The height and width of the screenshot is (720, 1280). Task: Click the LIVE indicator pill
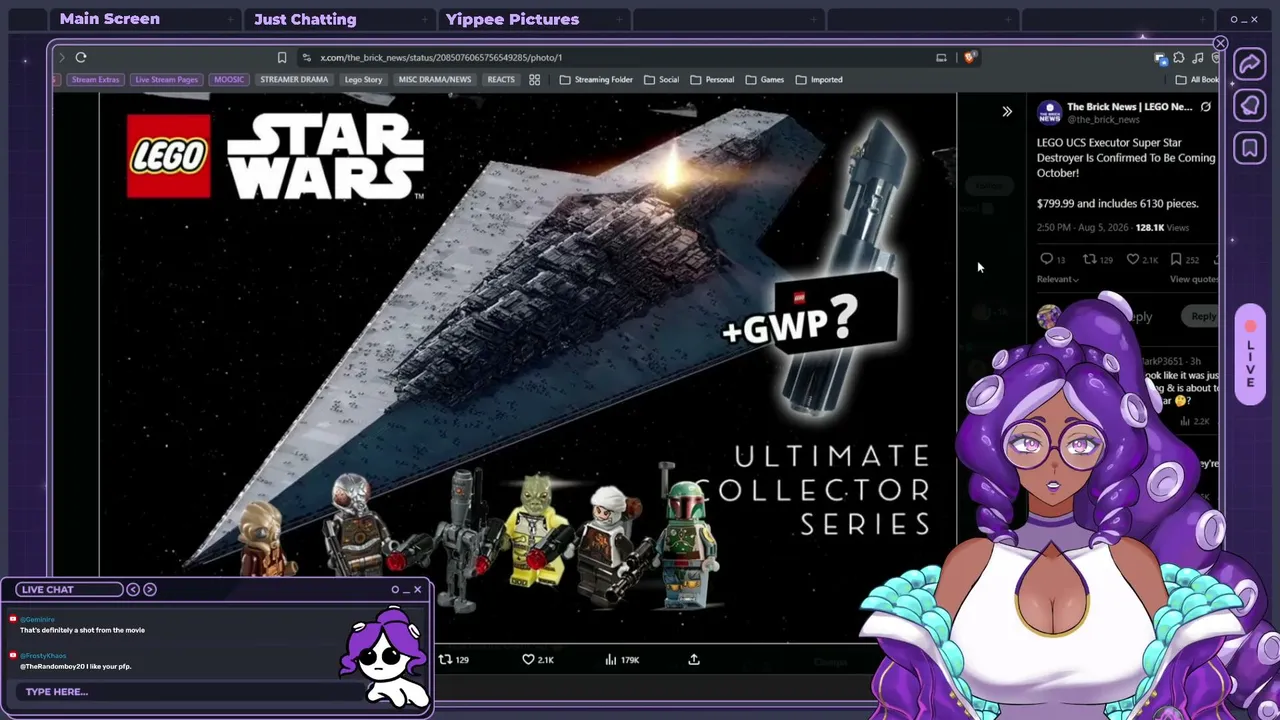pyautogui.click(x=1250, y=355)
